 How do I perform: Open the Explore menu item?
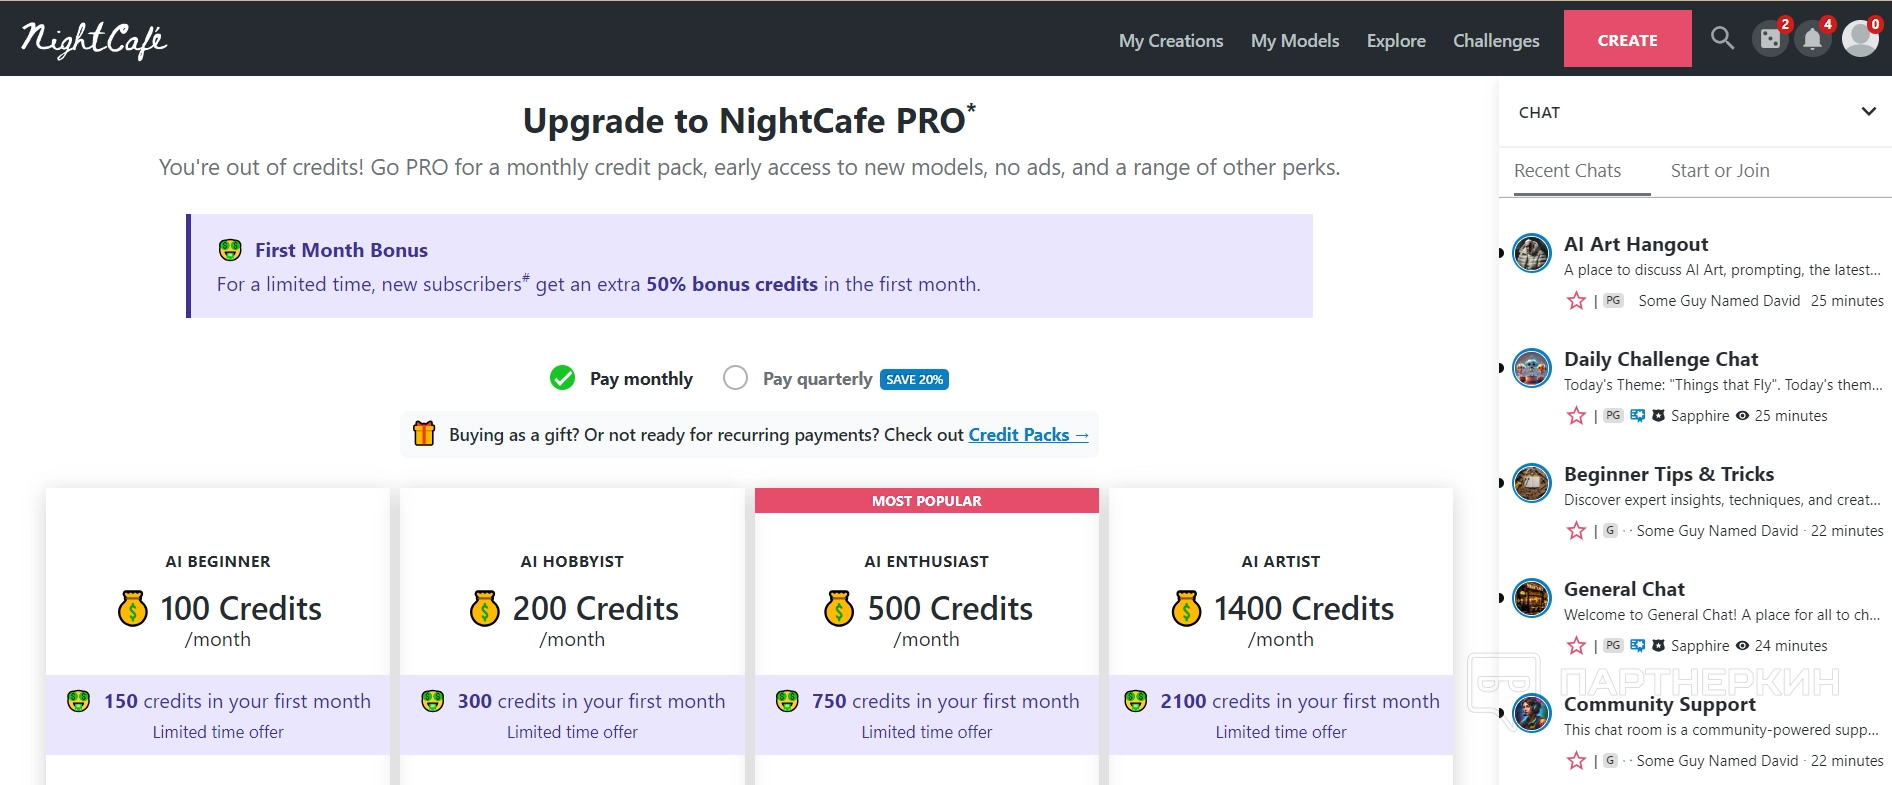(x=1396, y=41)
